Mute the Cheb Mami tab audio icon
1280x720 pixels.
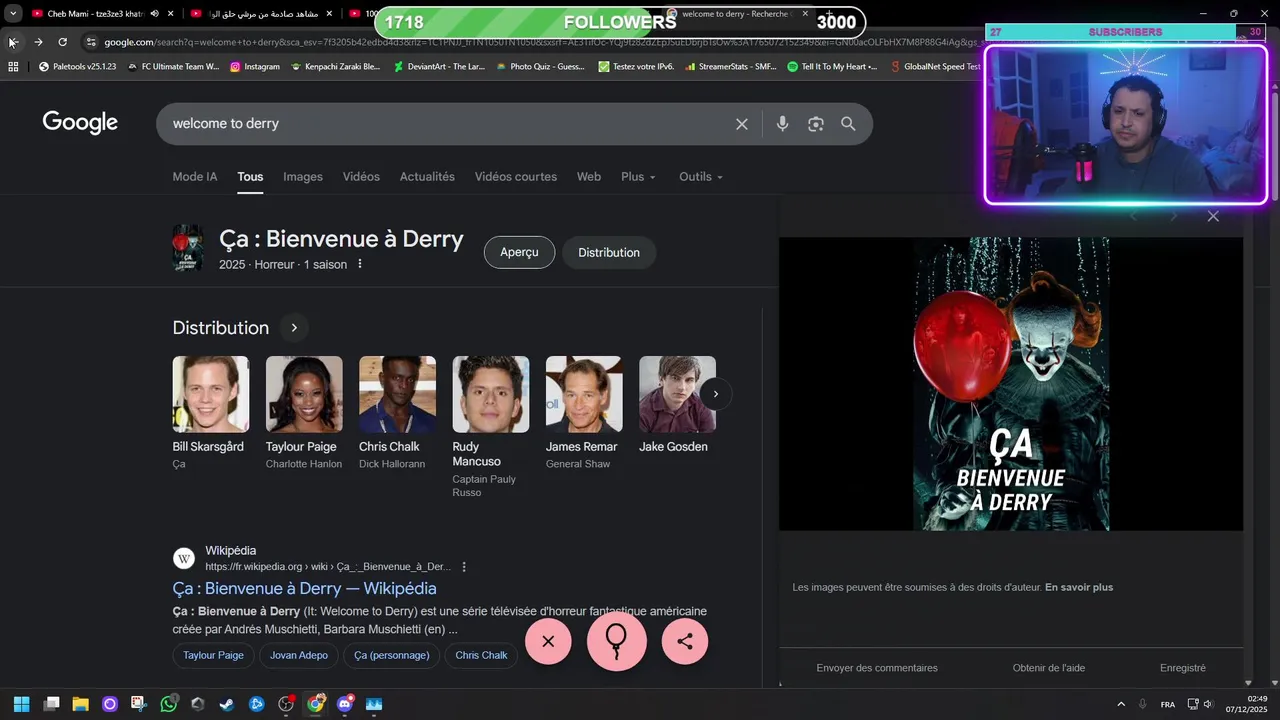[x=154, y=14]
